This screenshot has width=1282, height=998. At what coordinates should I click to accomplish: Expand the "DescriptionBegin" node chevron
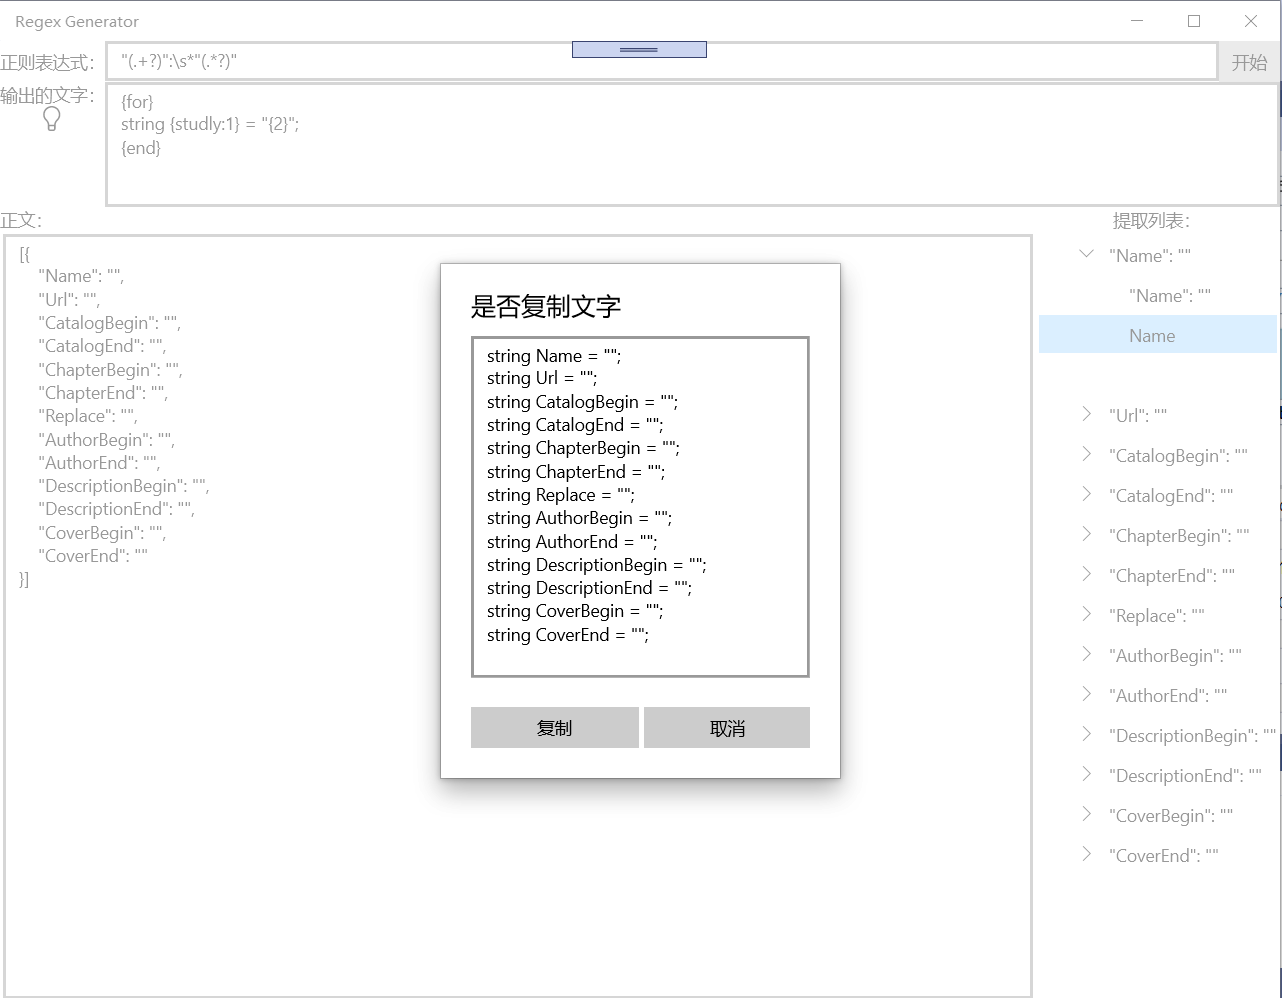1086,735
